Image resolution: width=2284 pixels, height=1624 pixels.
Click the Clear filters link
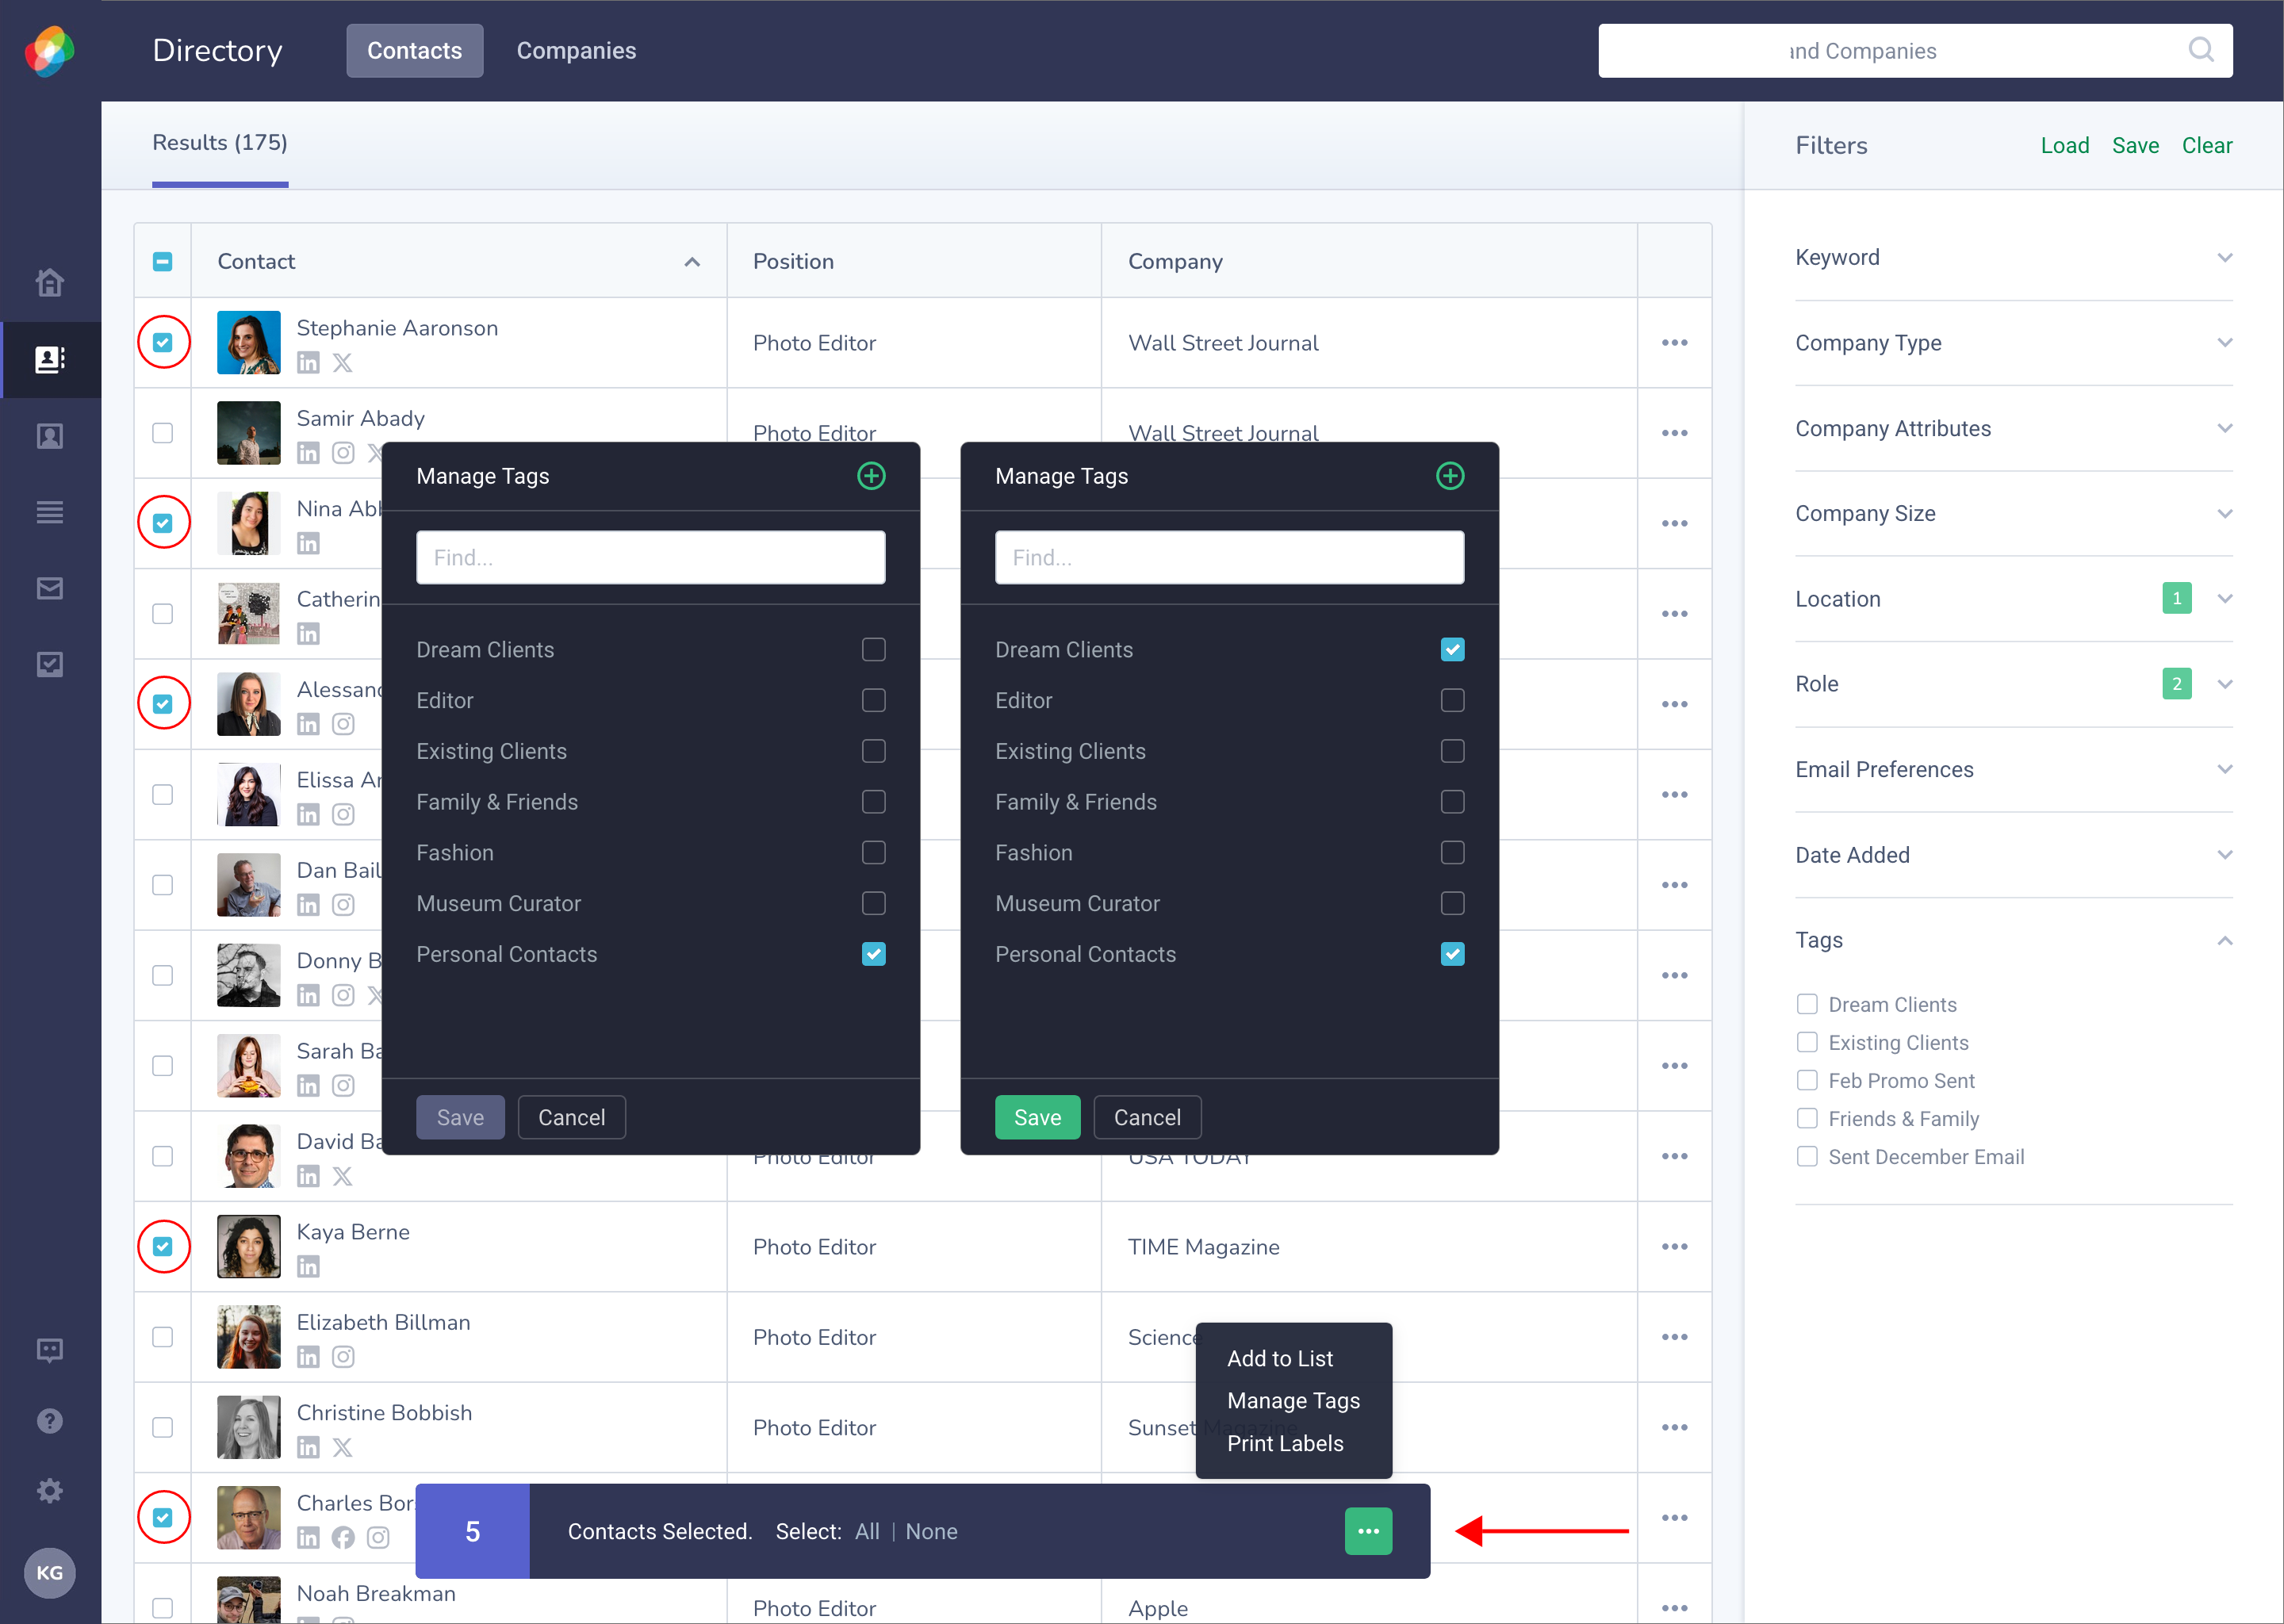click(x=2207, y=146)
